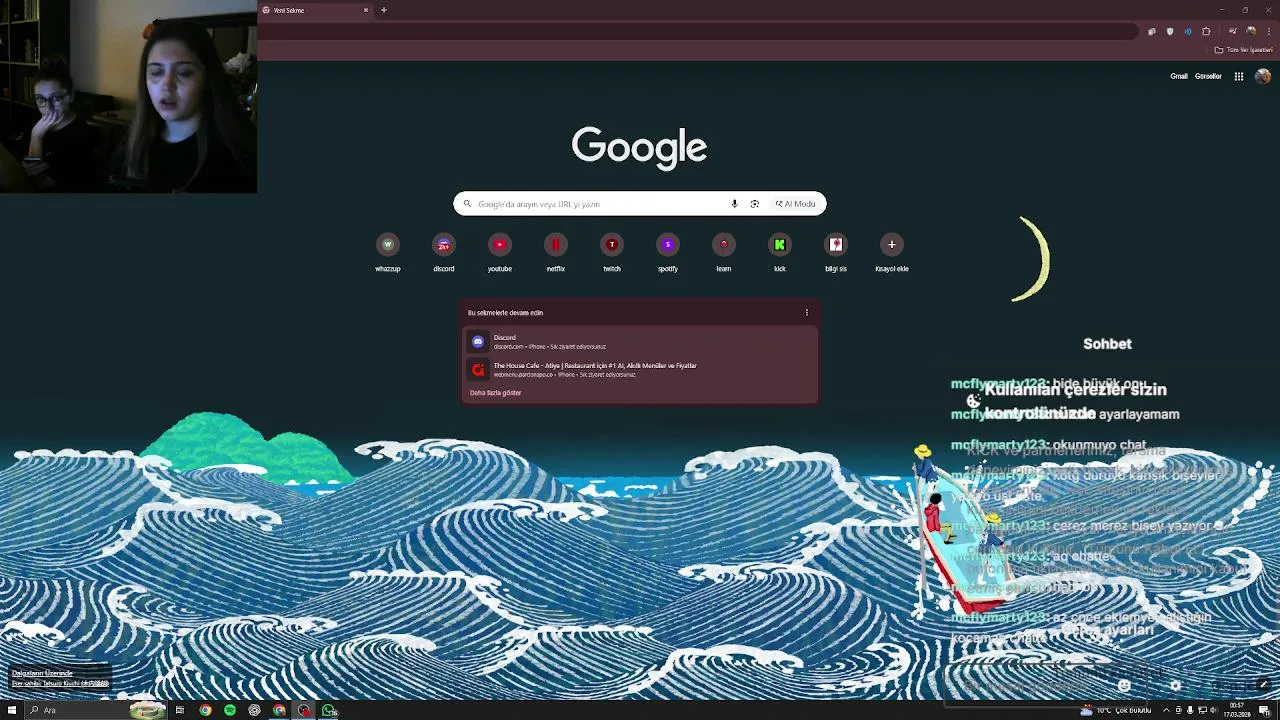Image resolution: width=1280 pixels, height=720 pixels.
Task: Open the Discord recent tab entry
Action: [x=640, y=341]
